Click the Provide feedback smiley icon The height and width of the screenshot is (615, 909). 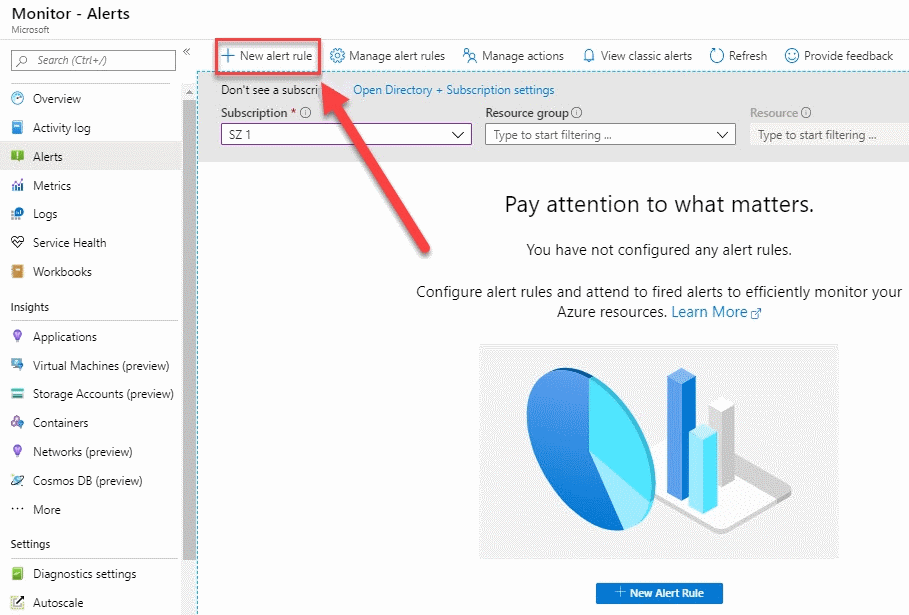(x=791, y=56)
